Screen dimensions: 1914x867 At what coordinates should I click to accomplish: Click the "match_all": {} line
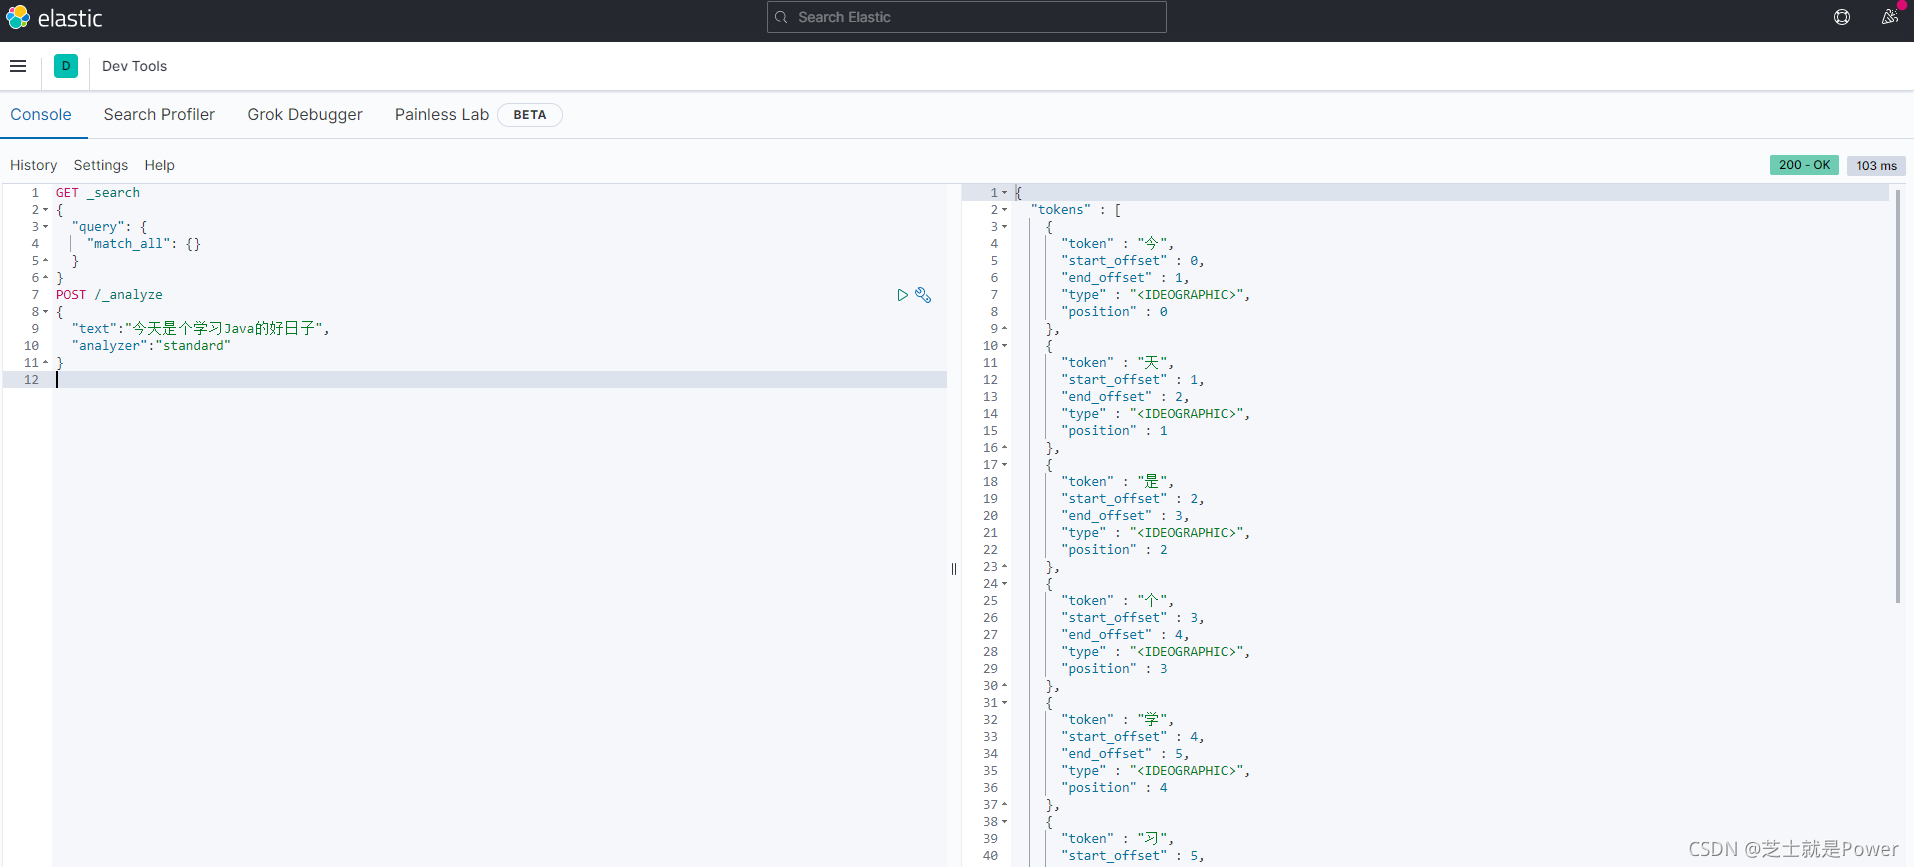coord(144,244)
